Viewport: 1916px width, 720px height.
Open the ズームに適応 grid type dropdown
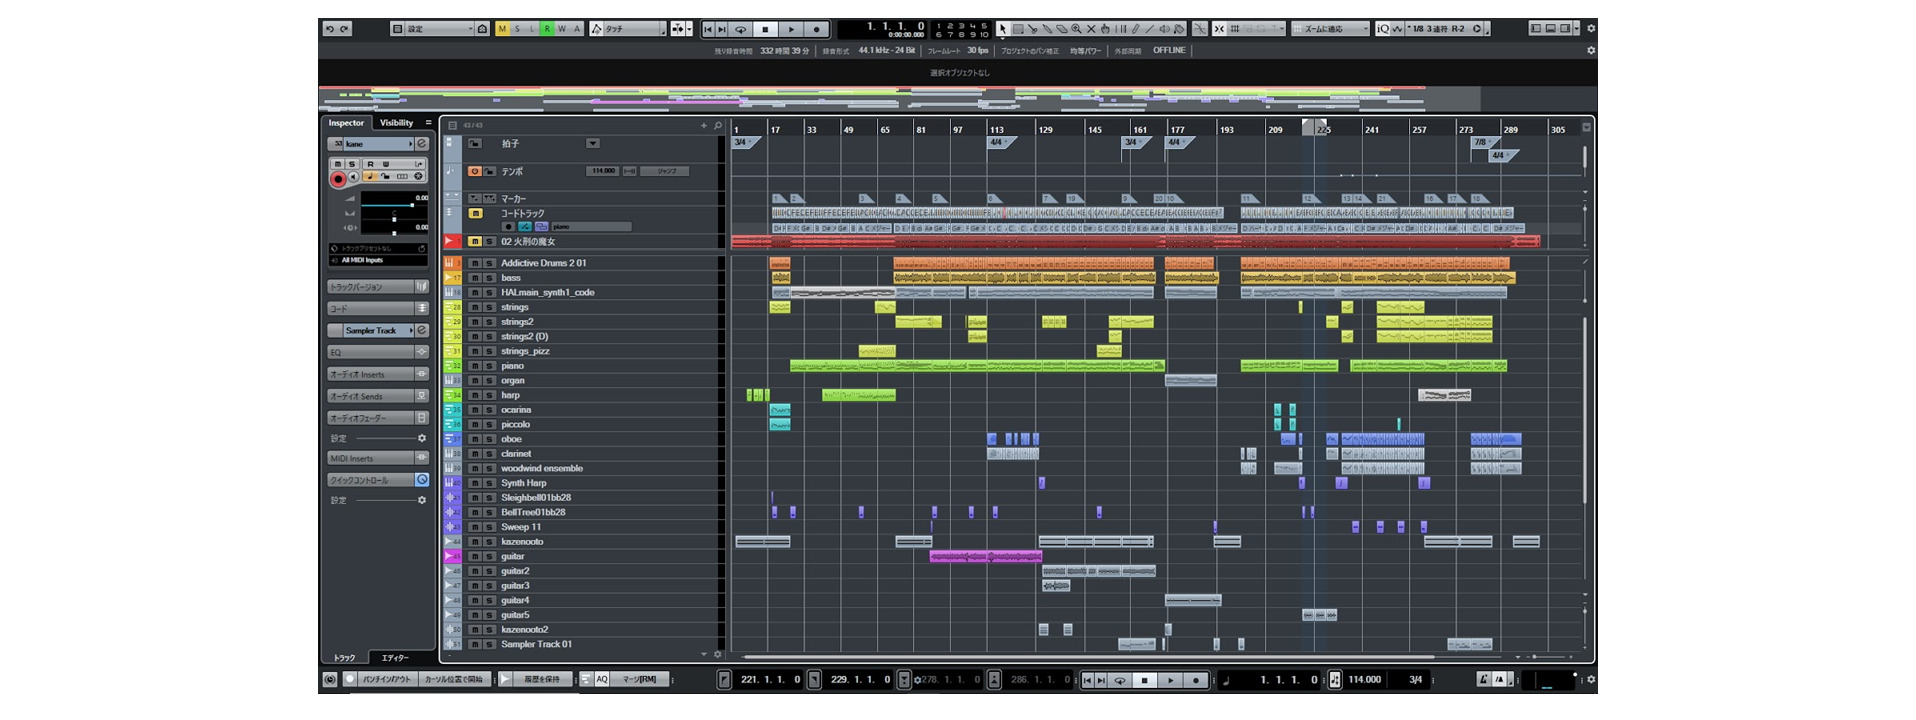point(1330,29)
